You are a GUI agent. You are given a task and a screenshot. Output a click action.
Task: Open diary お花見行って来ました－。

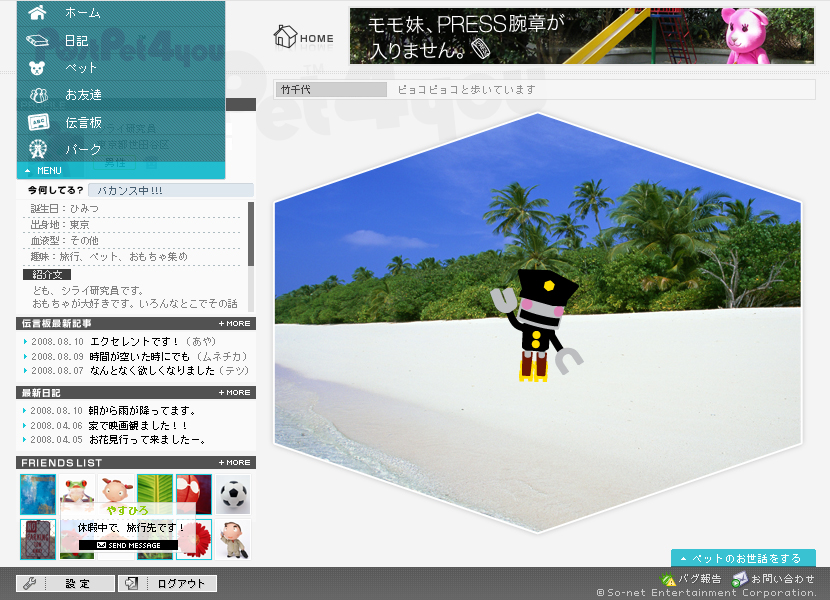[148, 440]
